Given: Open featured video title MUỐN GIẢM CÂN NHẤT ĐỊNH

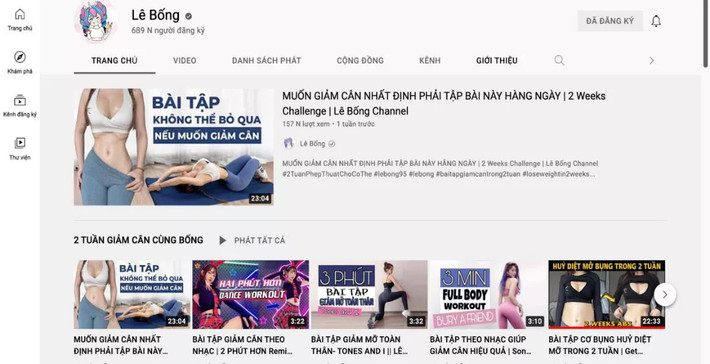Looking at the screenshot, I should (444, 103).
